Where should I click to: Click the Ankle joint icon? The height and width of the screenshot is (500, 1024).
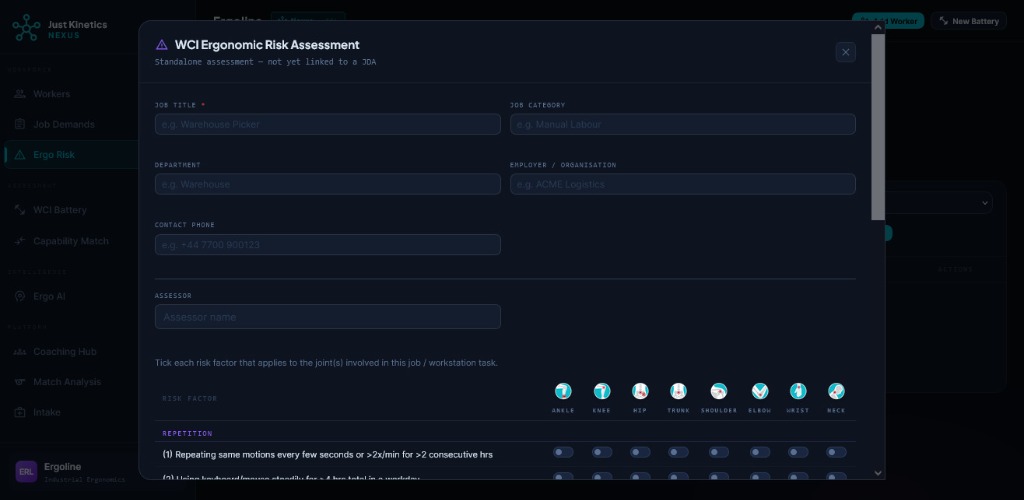point(563,391)
